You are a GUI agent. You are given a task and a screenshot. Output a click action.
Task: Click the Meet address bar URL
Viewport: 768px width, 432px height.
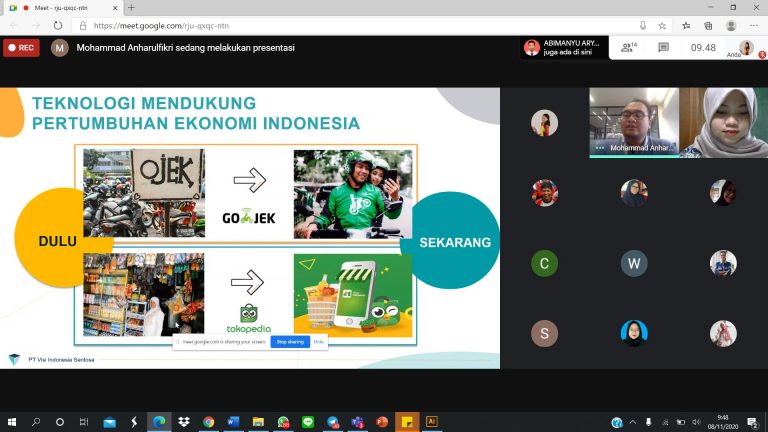point(161,25)
